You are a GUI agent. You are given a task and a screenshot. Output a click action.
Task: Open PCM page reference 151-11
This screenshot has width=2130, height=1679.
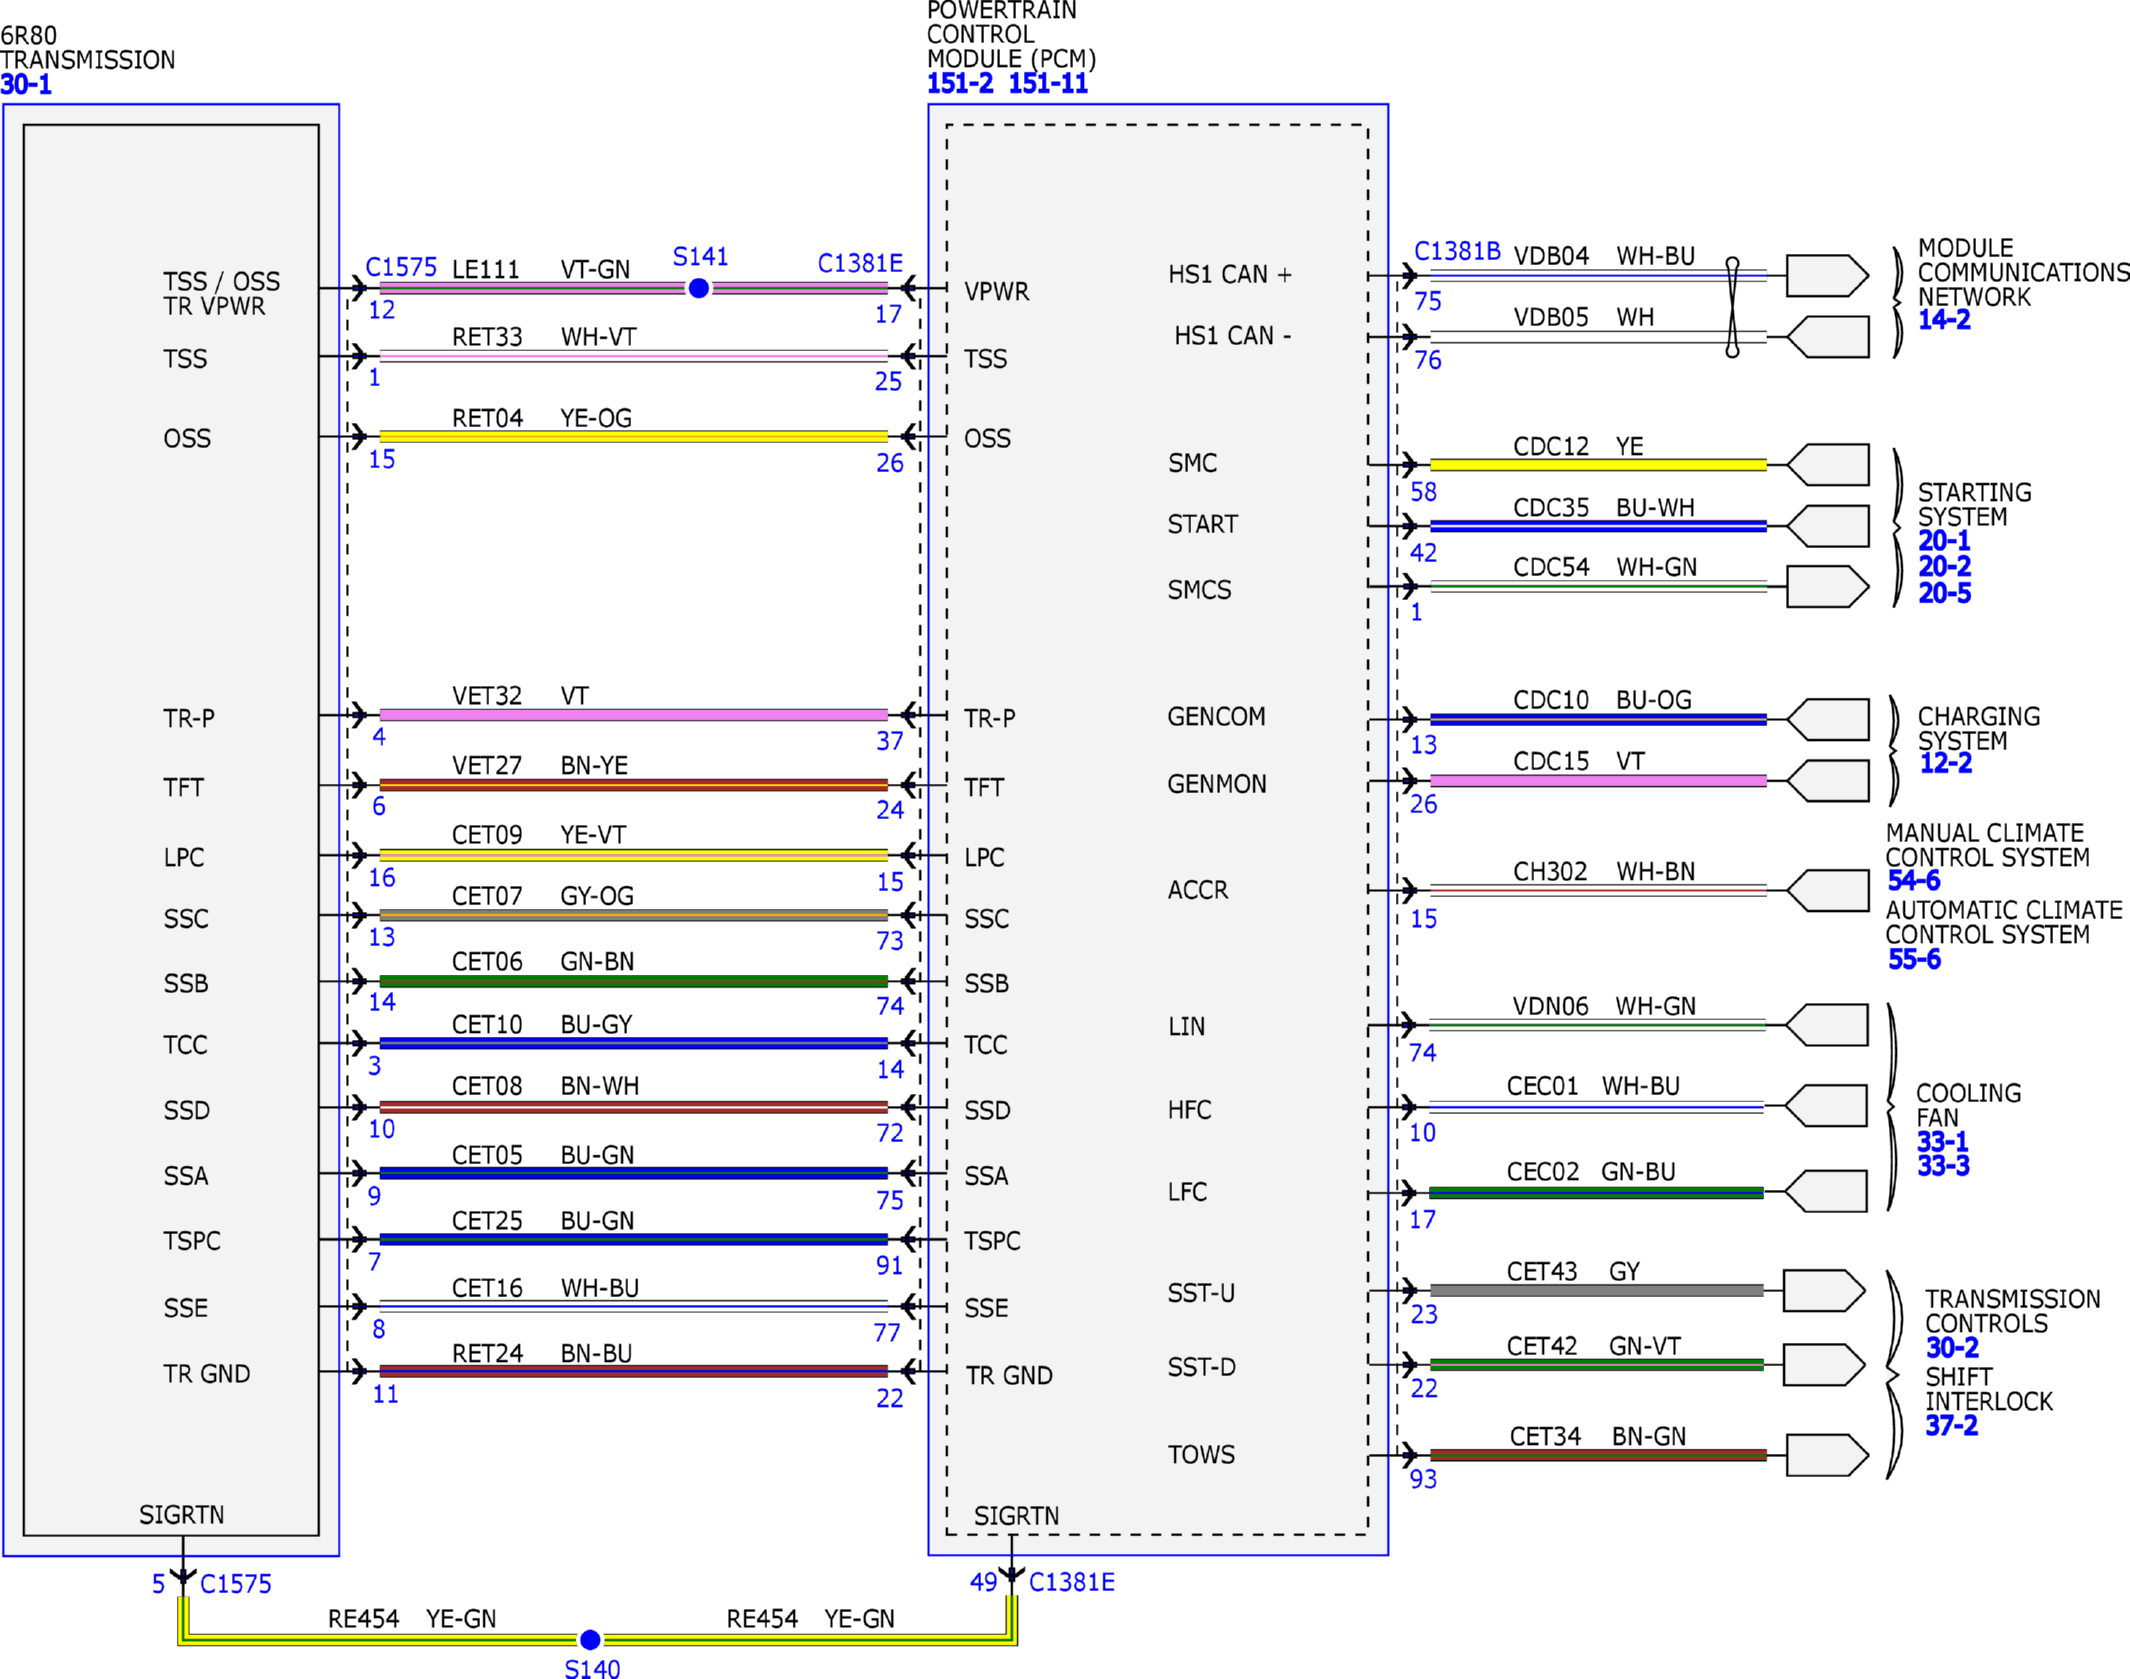(x=1047, y=84)
